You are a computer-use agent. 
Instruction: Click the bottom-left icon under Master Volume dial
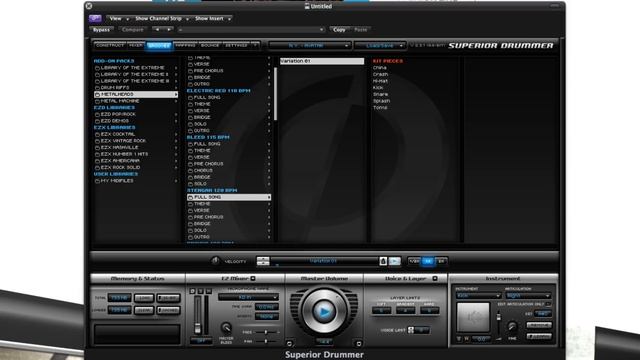289,343
